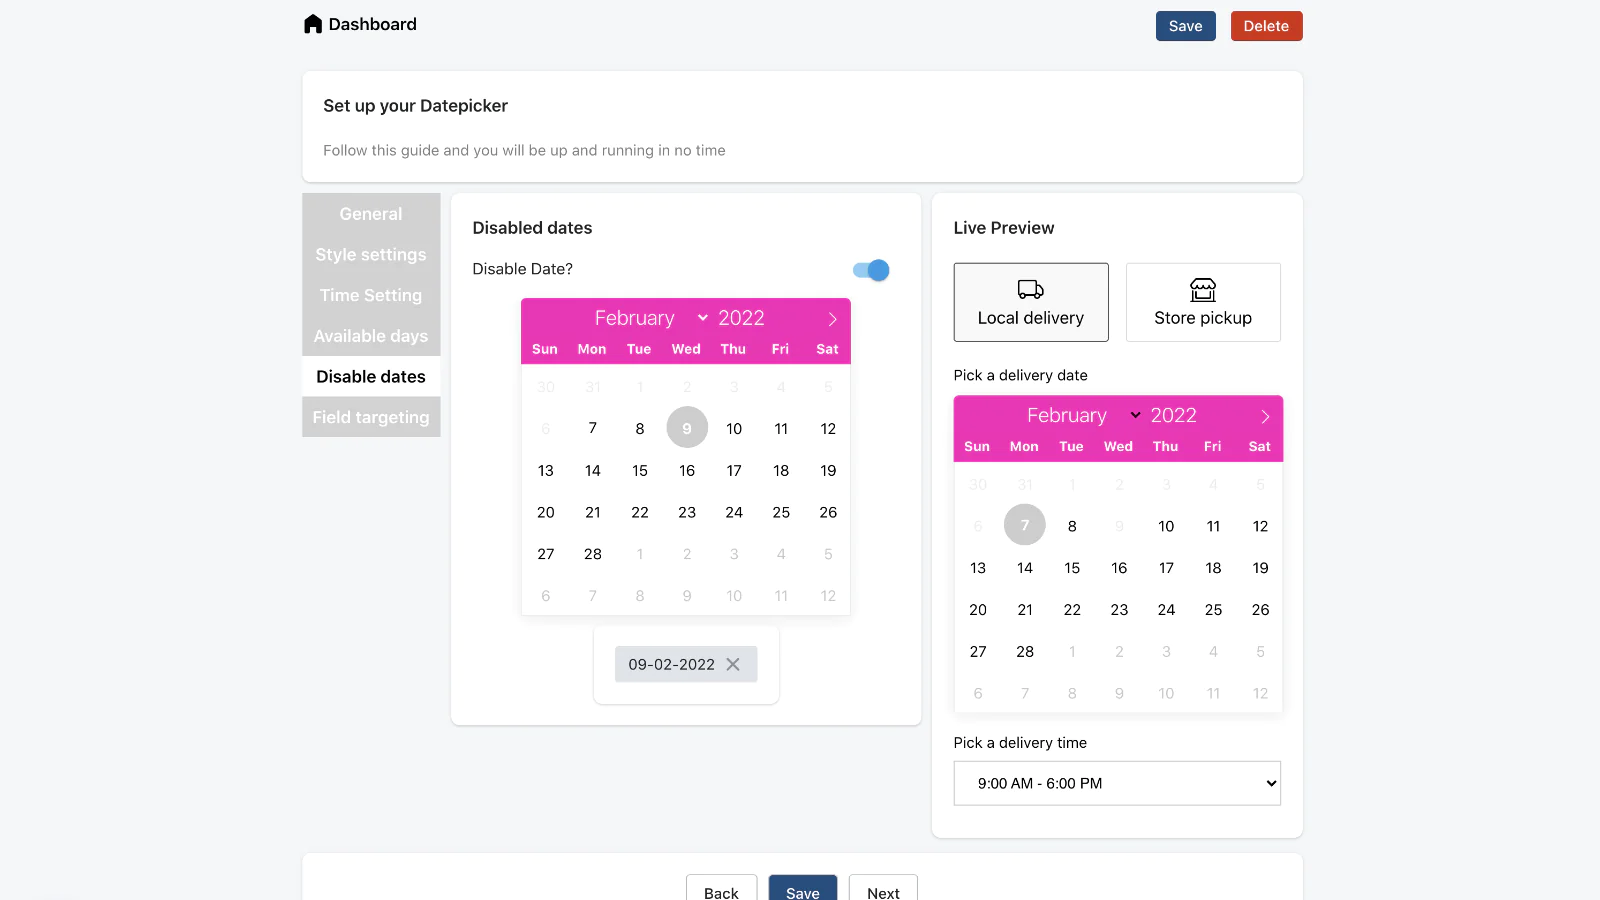Click the Next button at the bottom
Viewport: 1600px width, 900px height.
(x=882, y=891)
